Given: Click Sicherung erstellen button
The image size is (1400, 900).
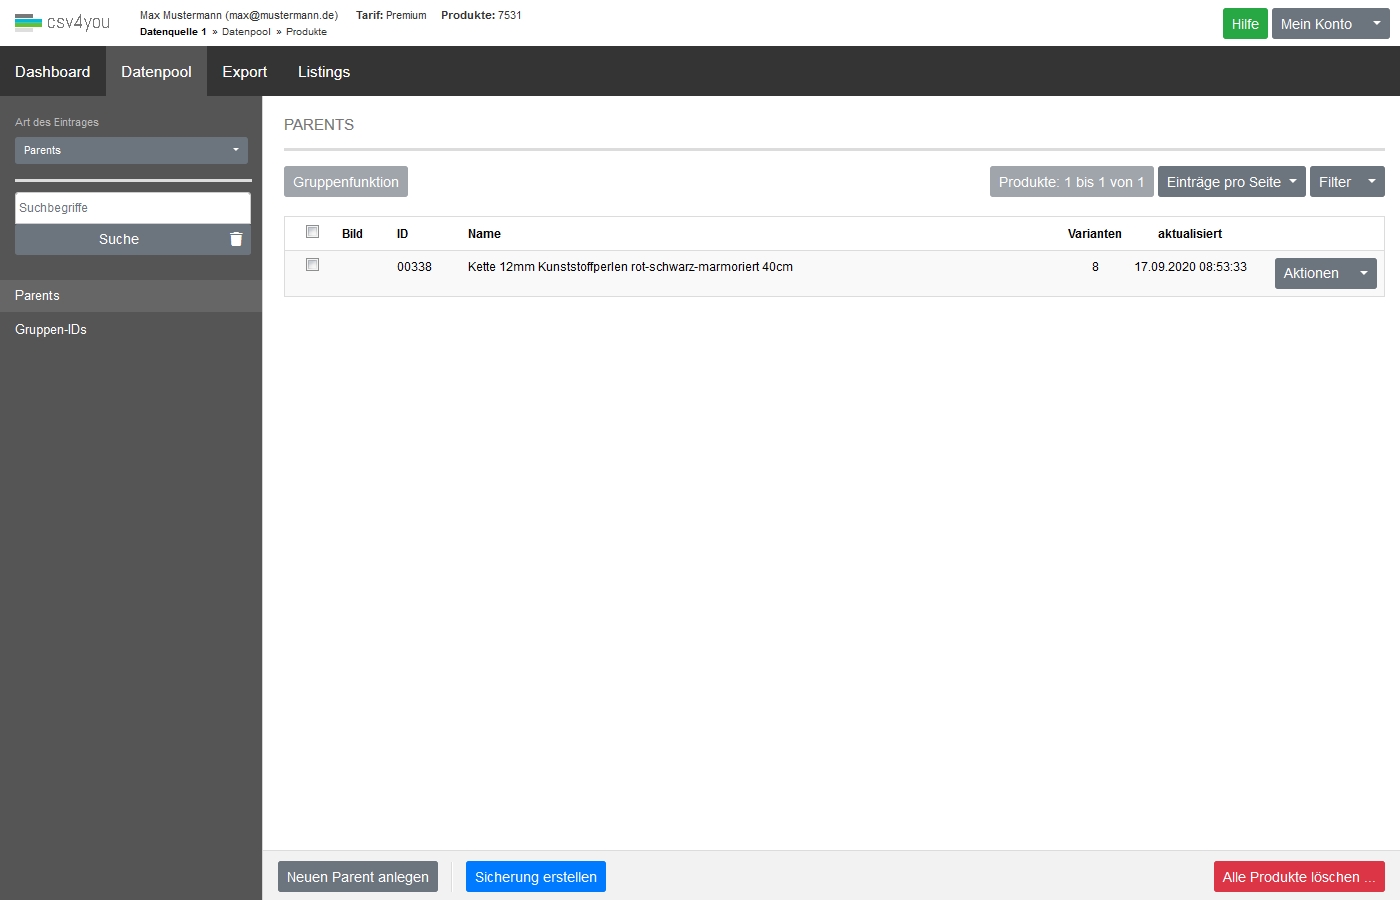Looking at the screenshot, I should (535, 877).
